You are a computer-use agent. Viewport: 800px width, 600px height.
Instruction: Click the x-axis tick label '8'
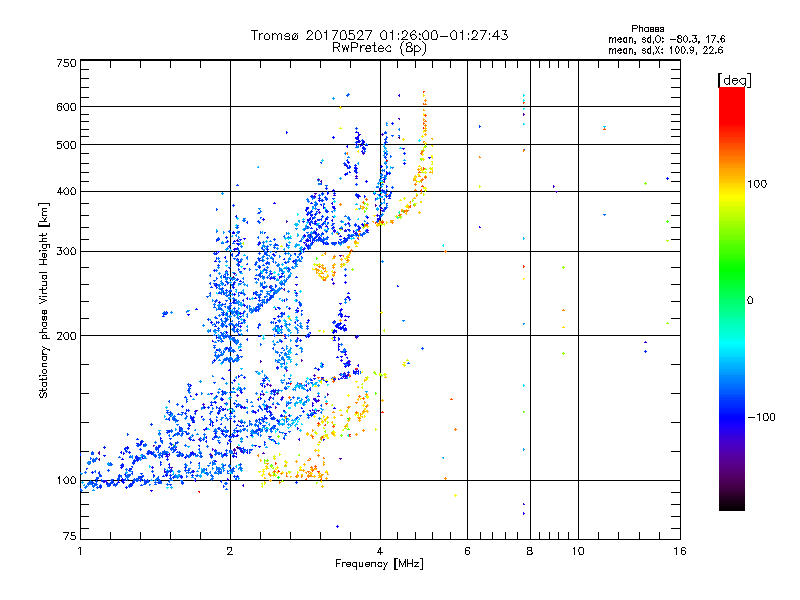[530, 551]
